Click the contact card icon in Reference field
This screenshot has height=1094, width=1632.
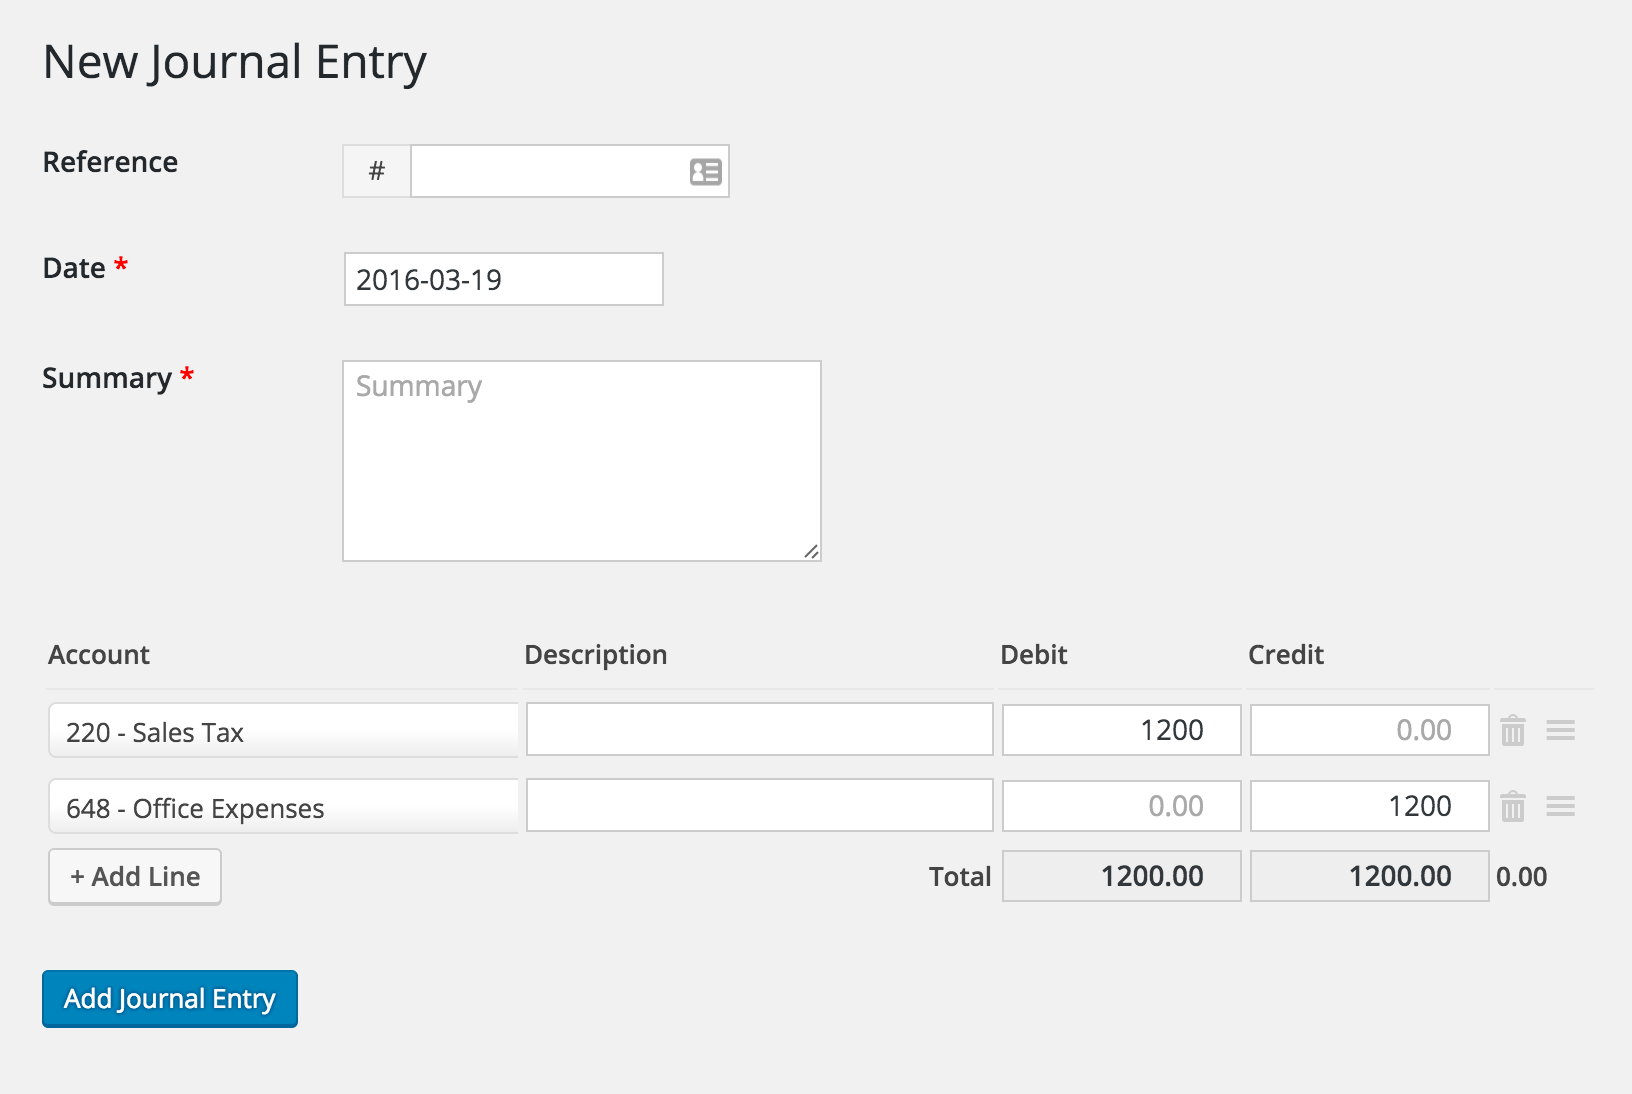[x=705, y=172]
